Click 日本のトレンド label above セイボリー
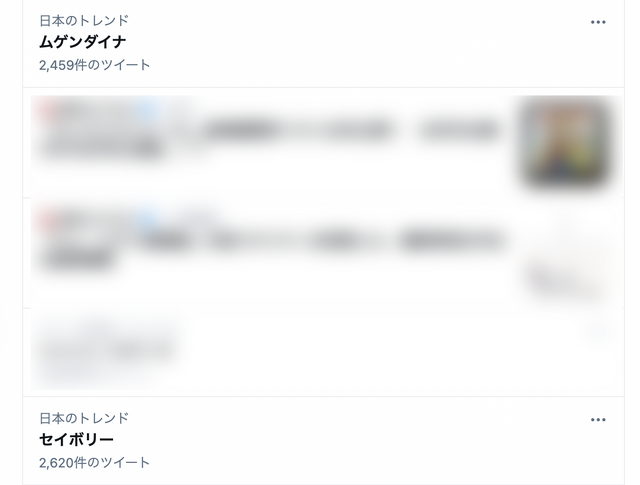 pos(84,418)
